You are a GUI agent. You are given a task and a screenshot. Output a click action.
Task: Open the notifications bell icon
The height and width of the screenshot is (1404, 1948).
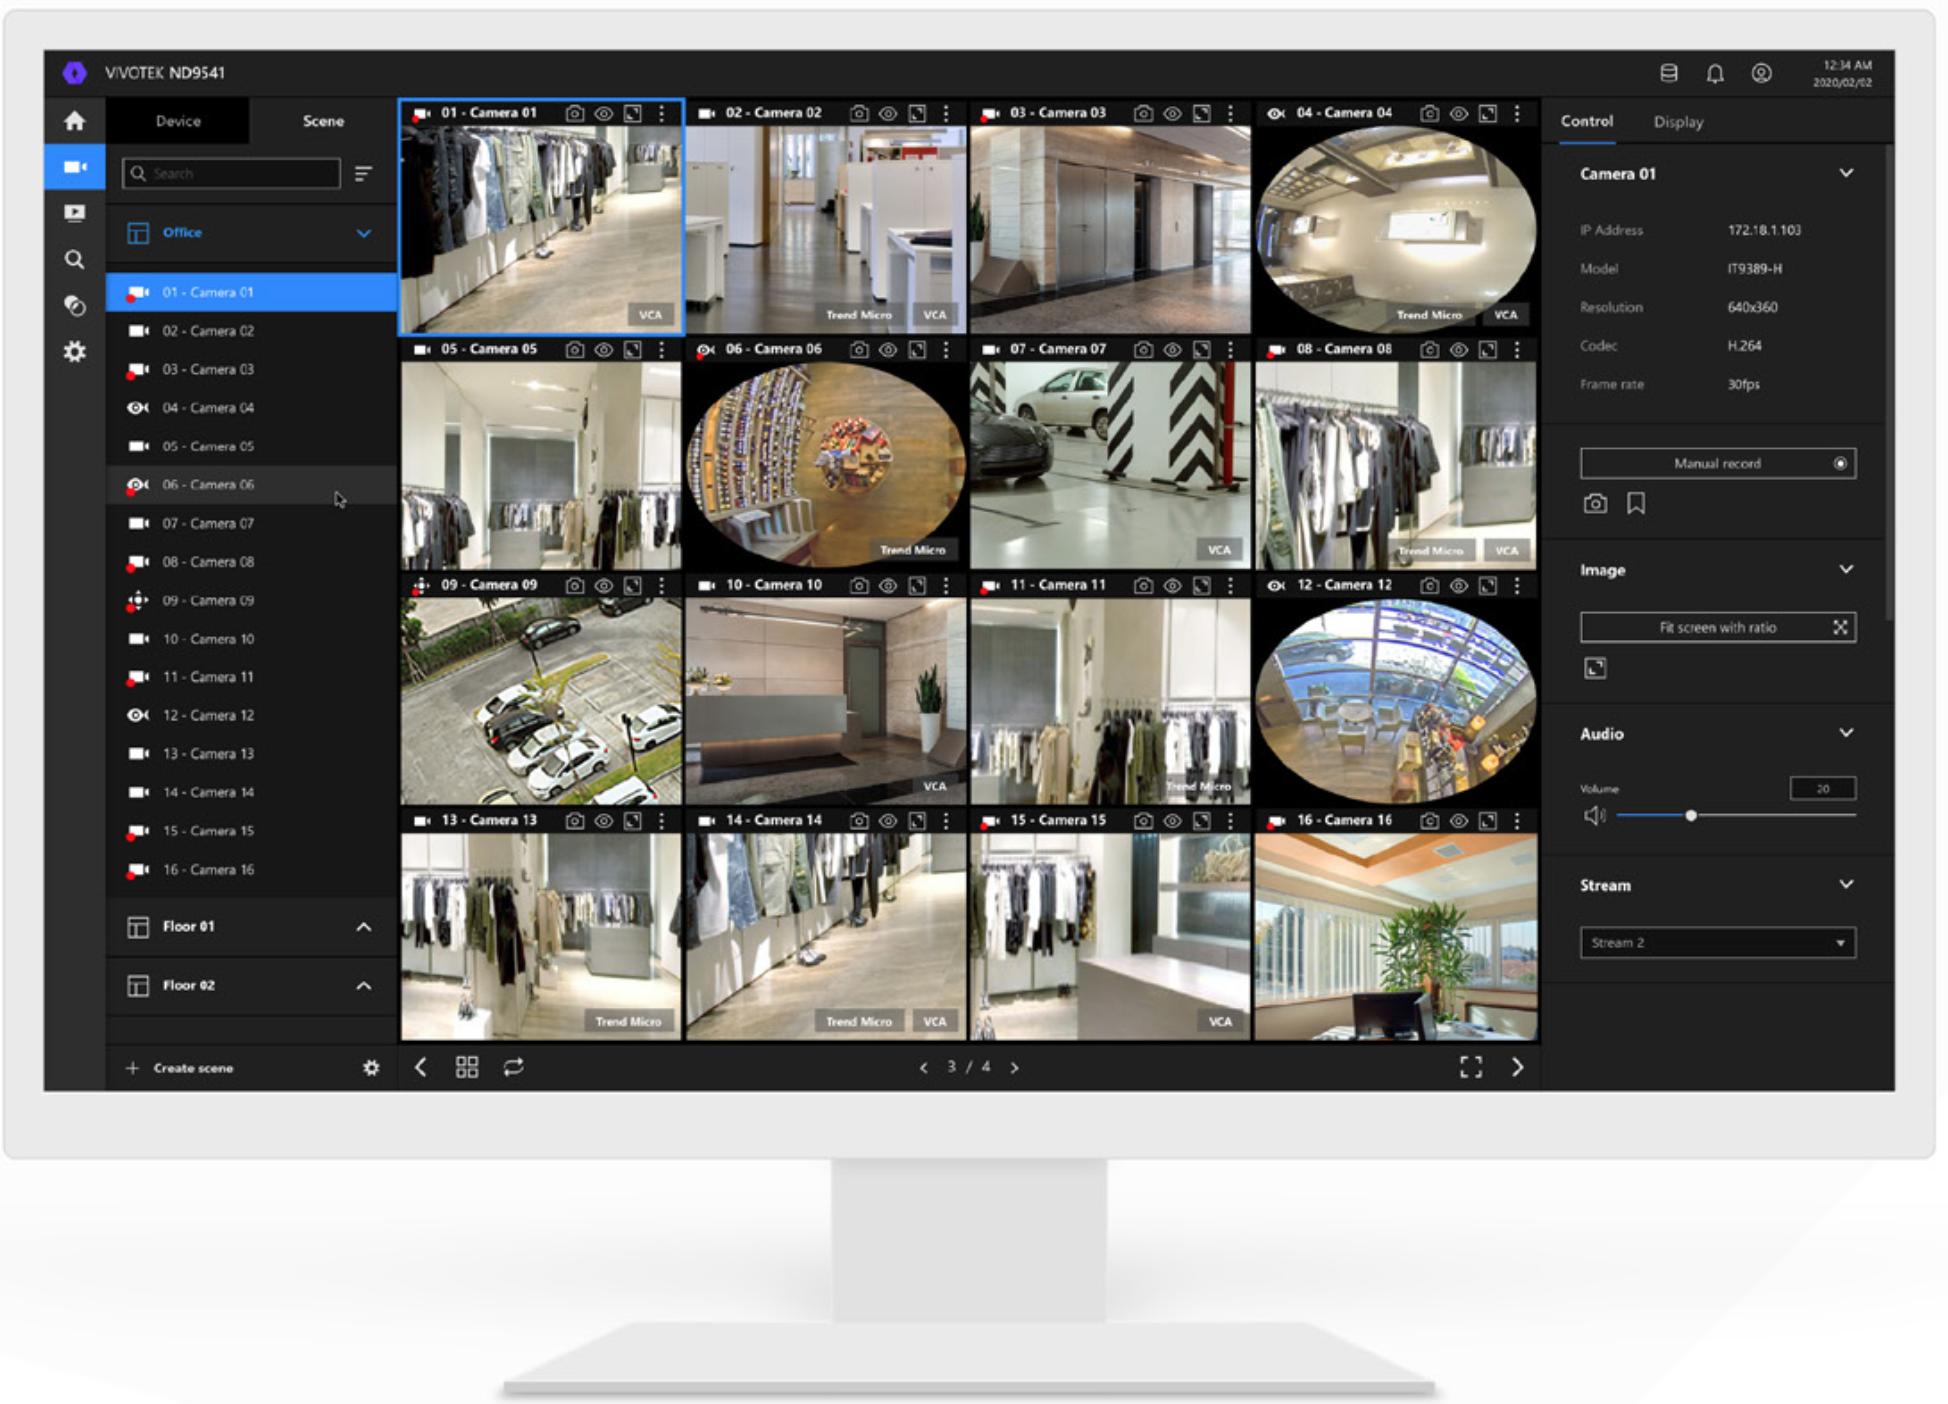coord(1714,73)
